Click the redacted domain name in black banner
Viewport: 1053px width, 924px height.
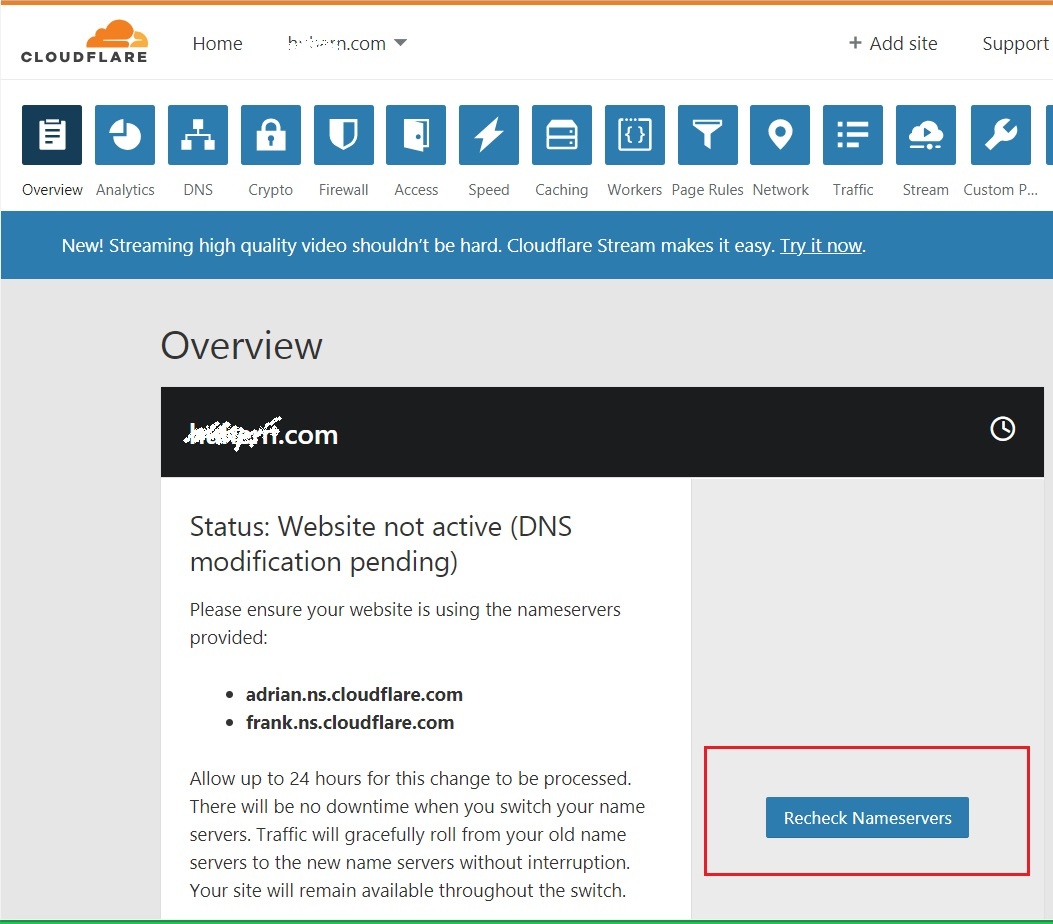click(261, 434)
